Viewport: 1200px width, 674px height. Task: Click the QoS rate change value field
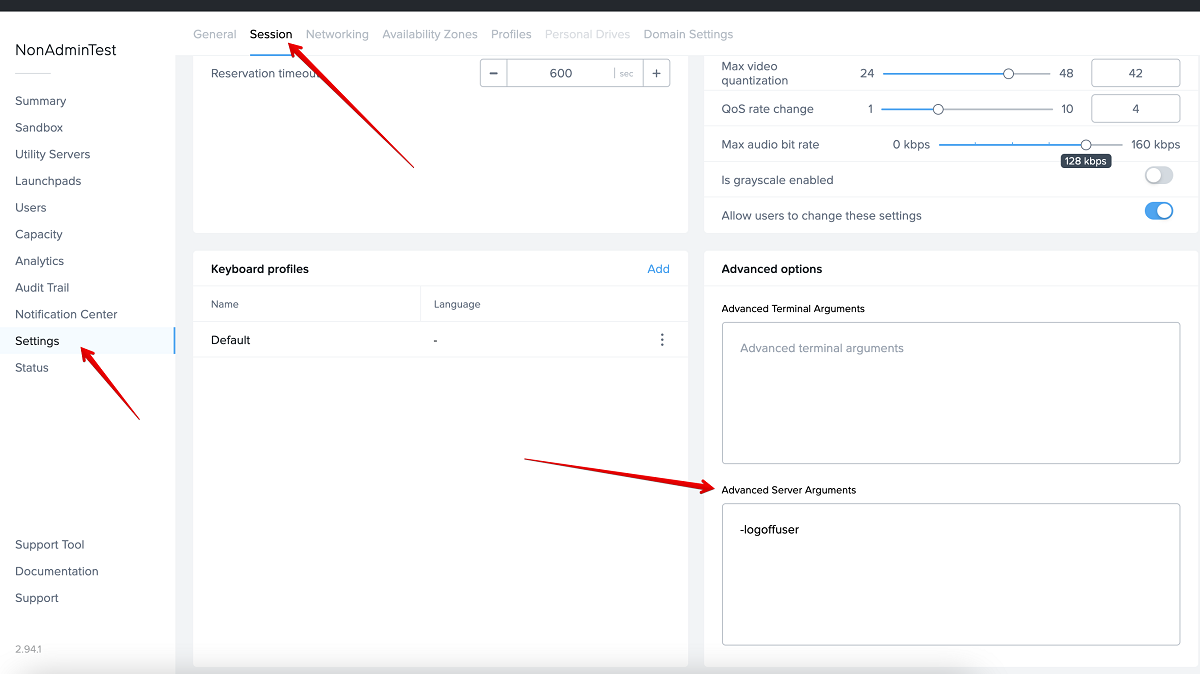(1135, 109)
